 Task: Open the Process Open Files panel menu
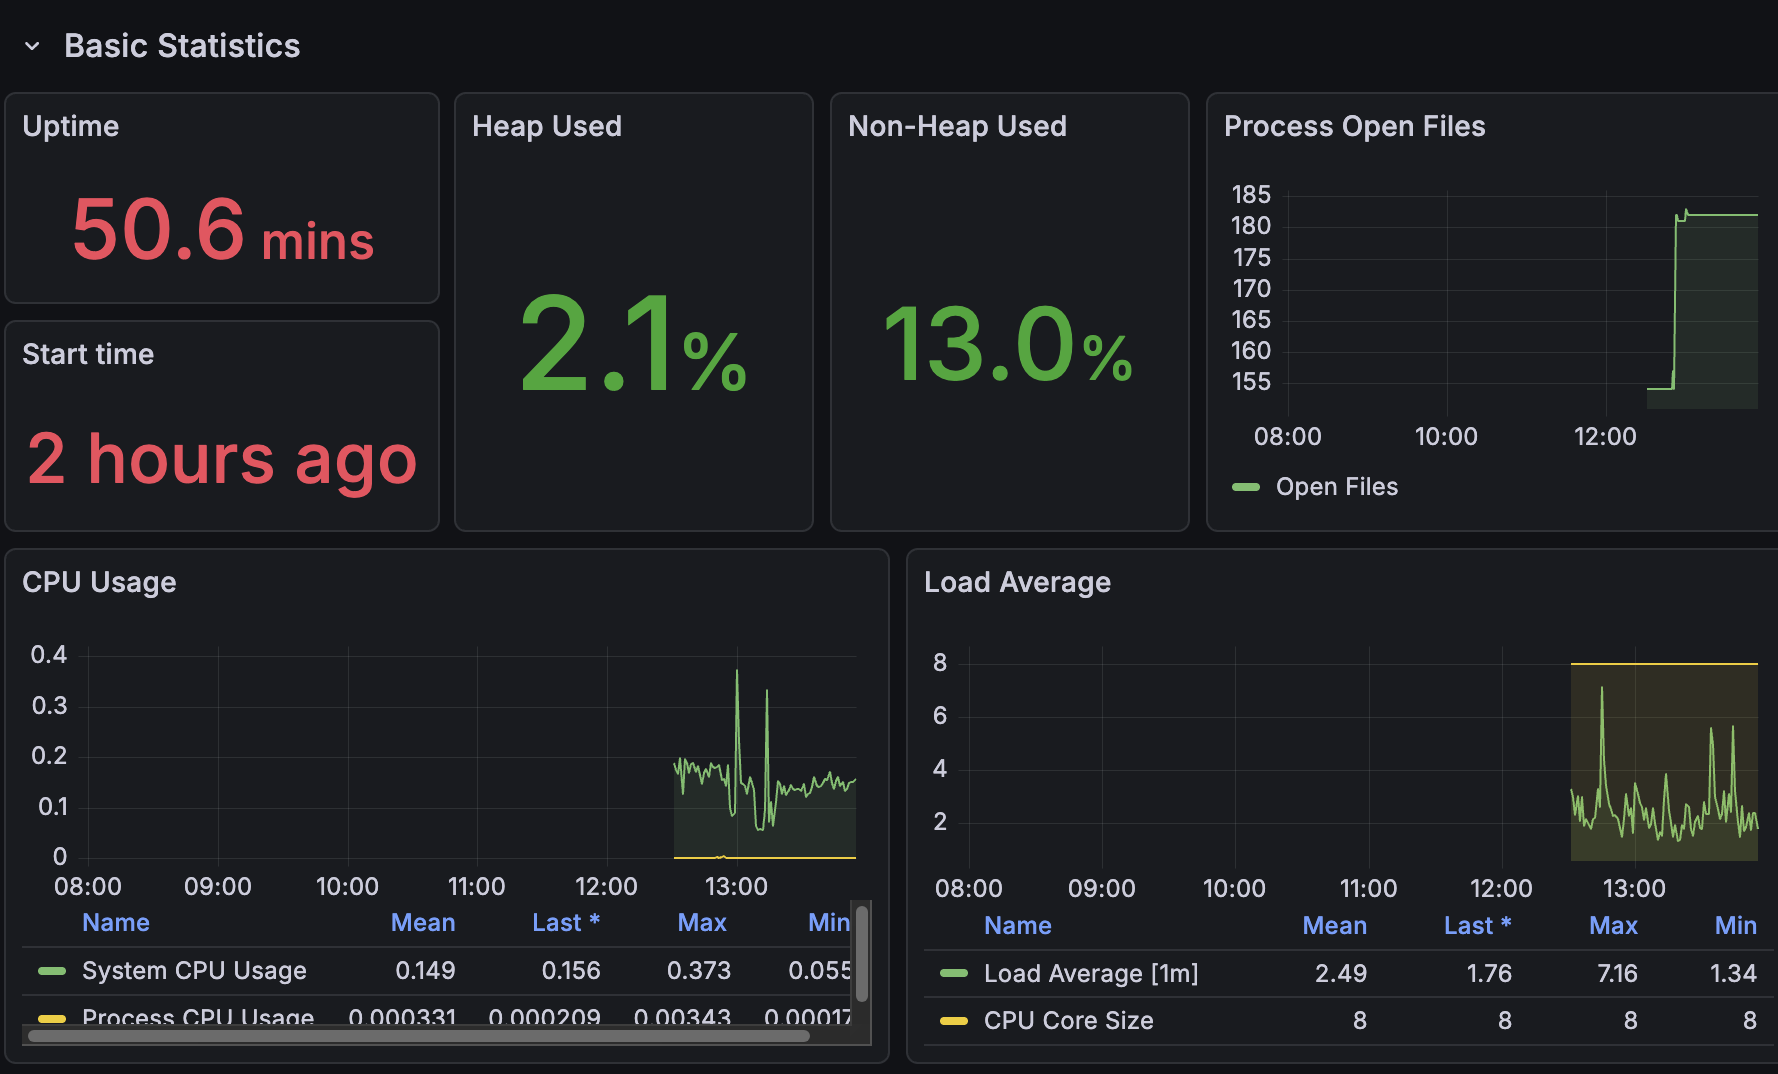click(x=1354, y=126)
